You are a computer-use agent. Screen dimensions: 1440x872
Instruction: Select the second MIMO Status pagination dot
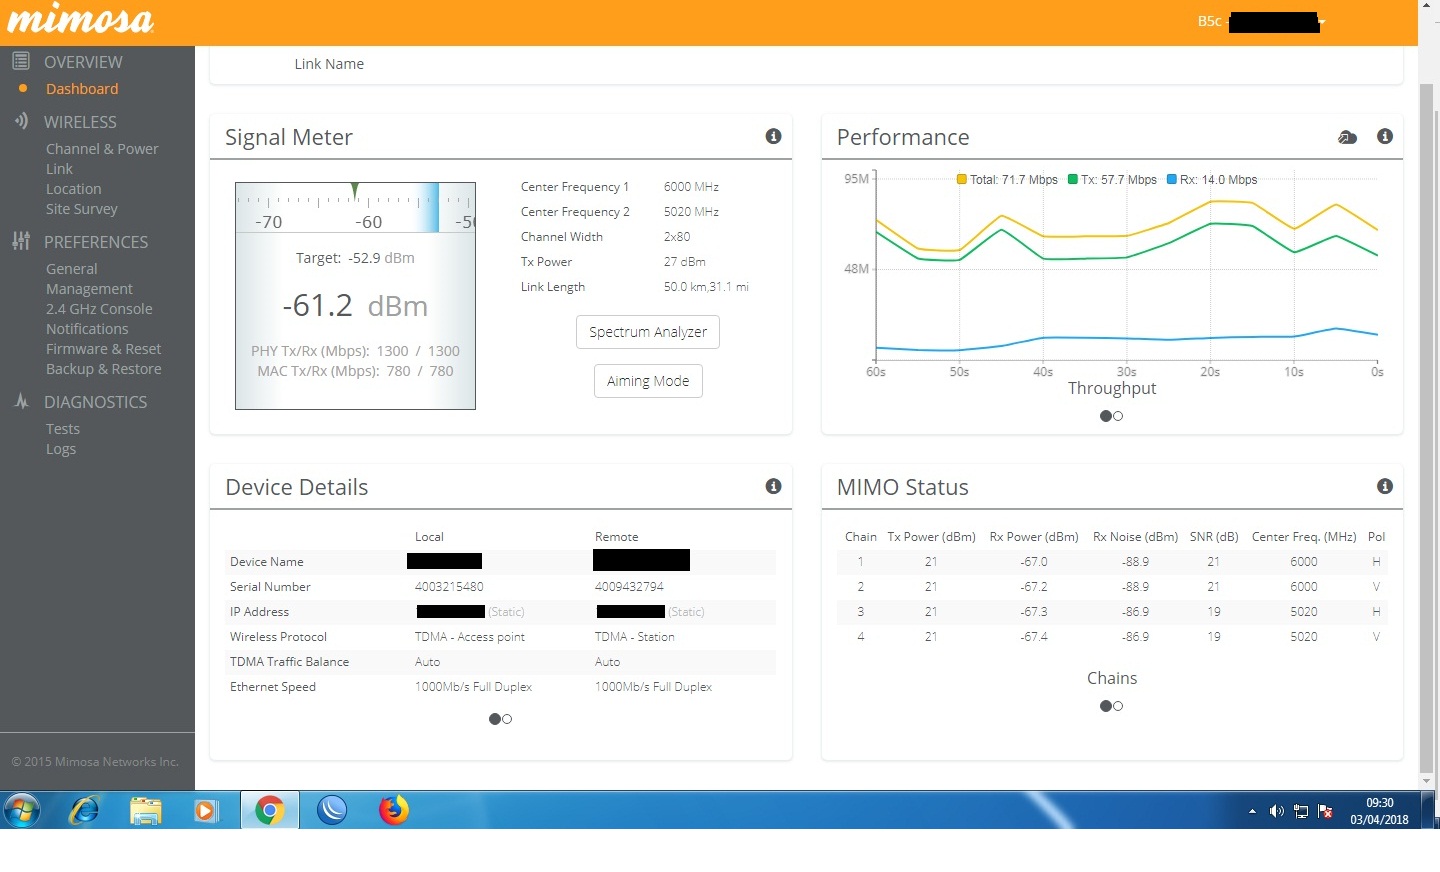point(1118,706)
